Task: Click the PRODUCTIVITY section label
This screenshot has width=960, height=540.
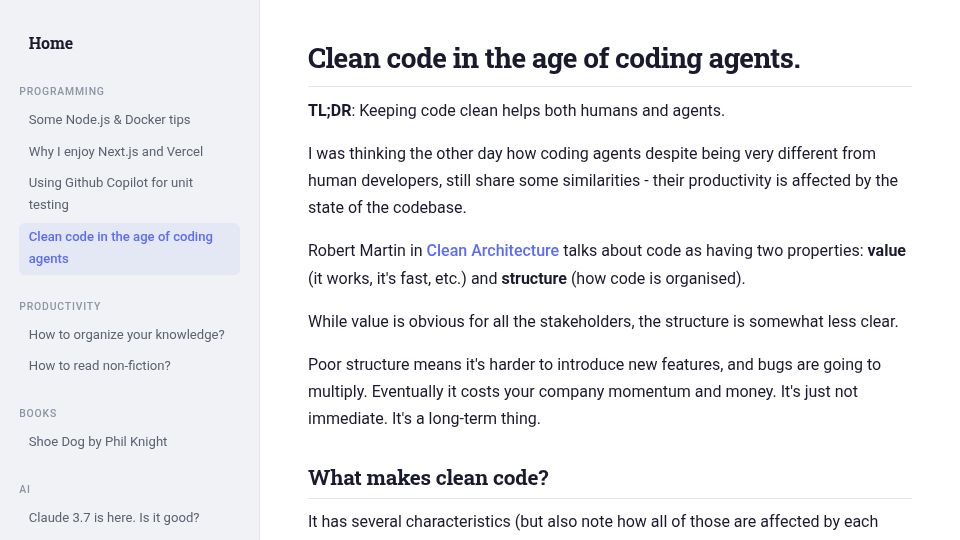Action: point(60,306)
